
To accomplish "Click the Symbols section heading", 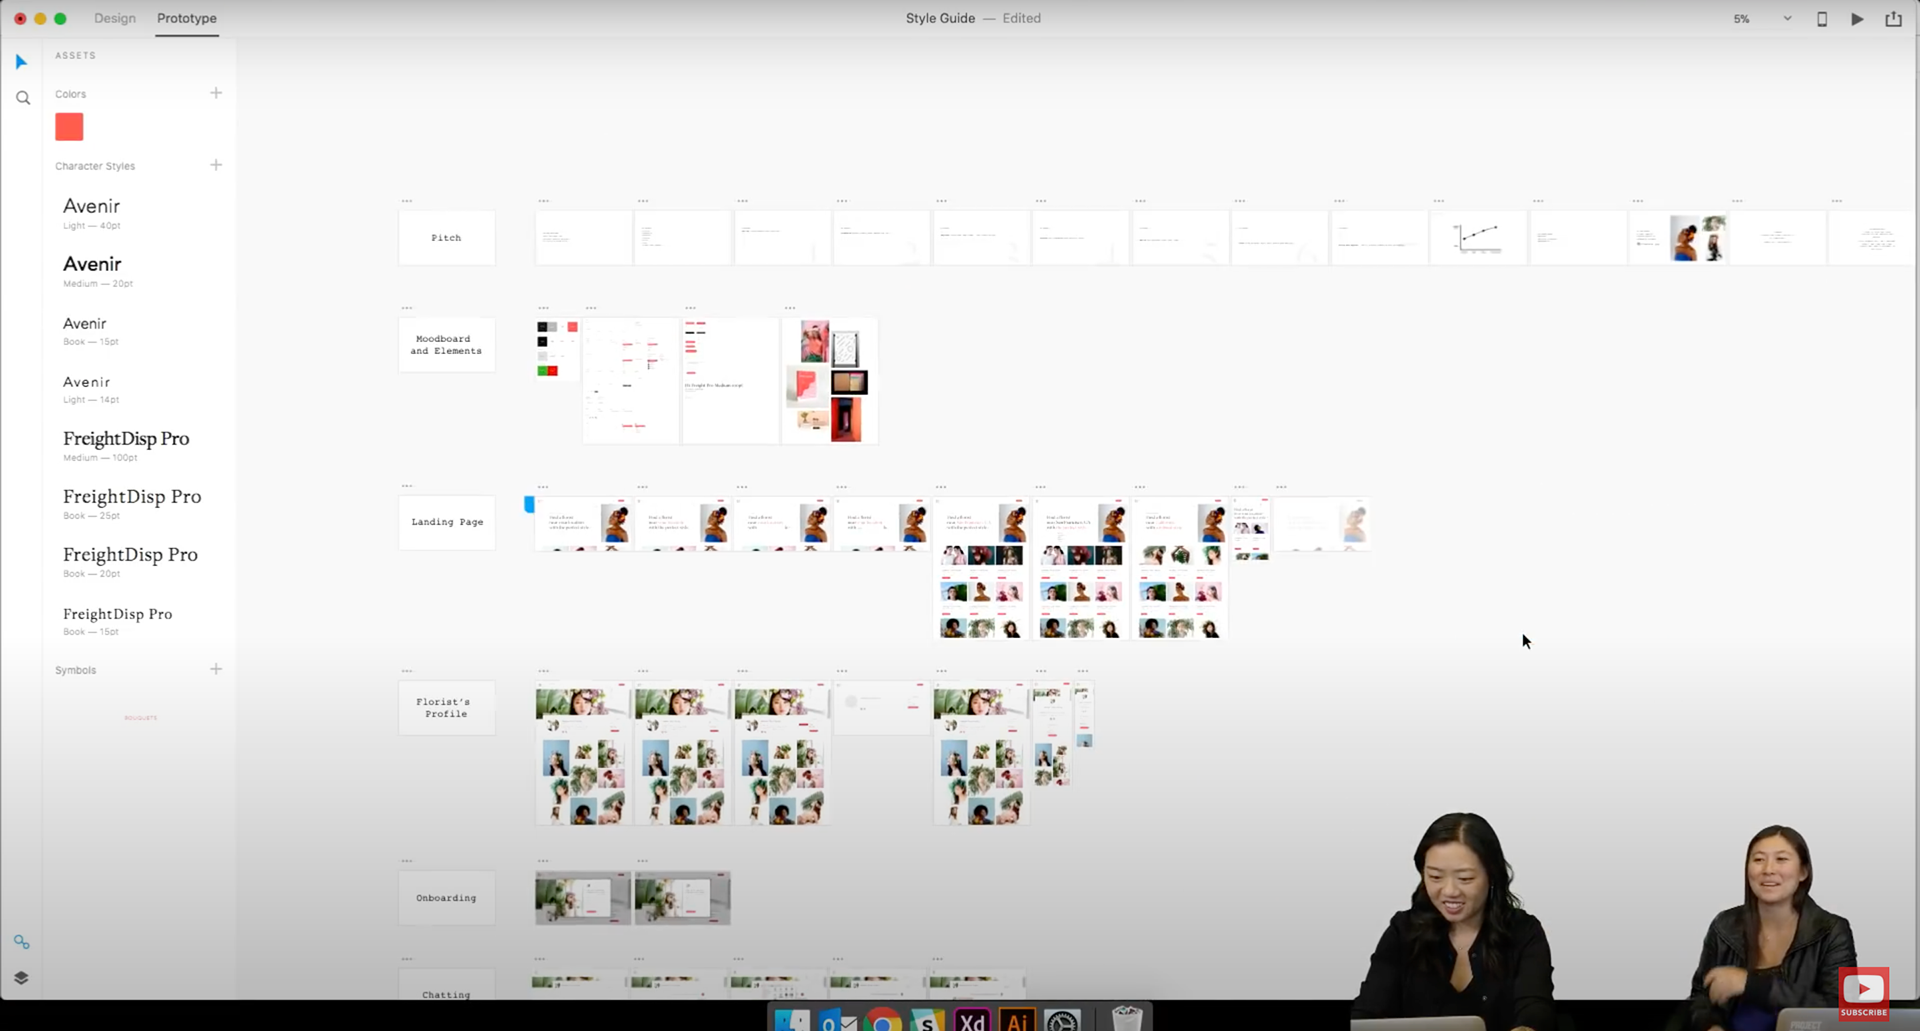I will pyautogui.click(x=76, y=670).
